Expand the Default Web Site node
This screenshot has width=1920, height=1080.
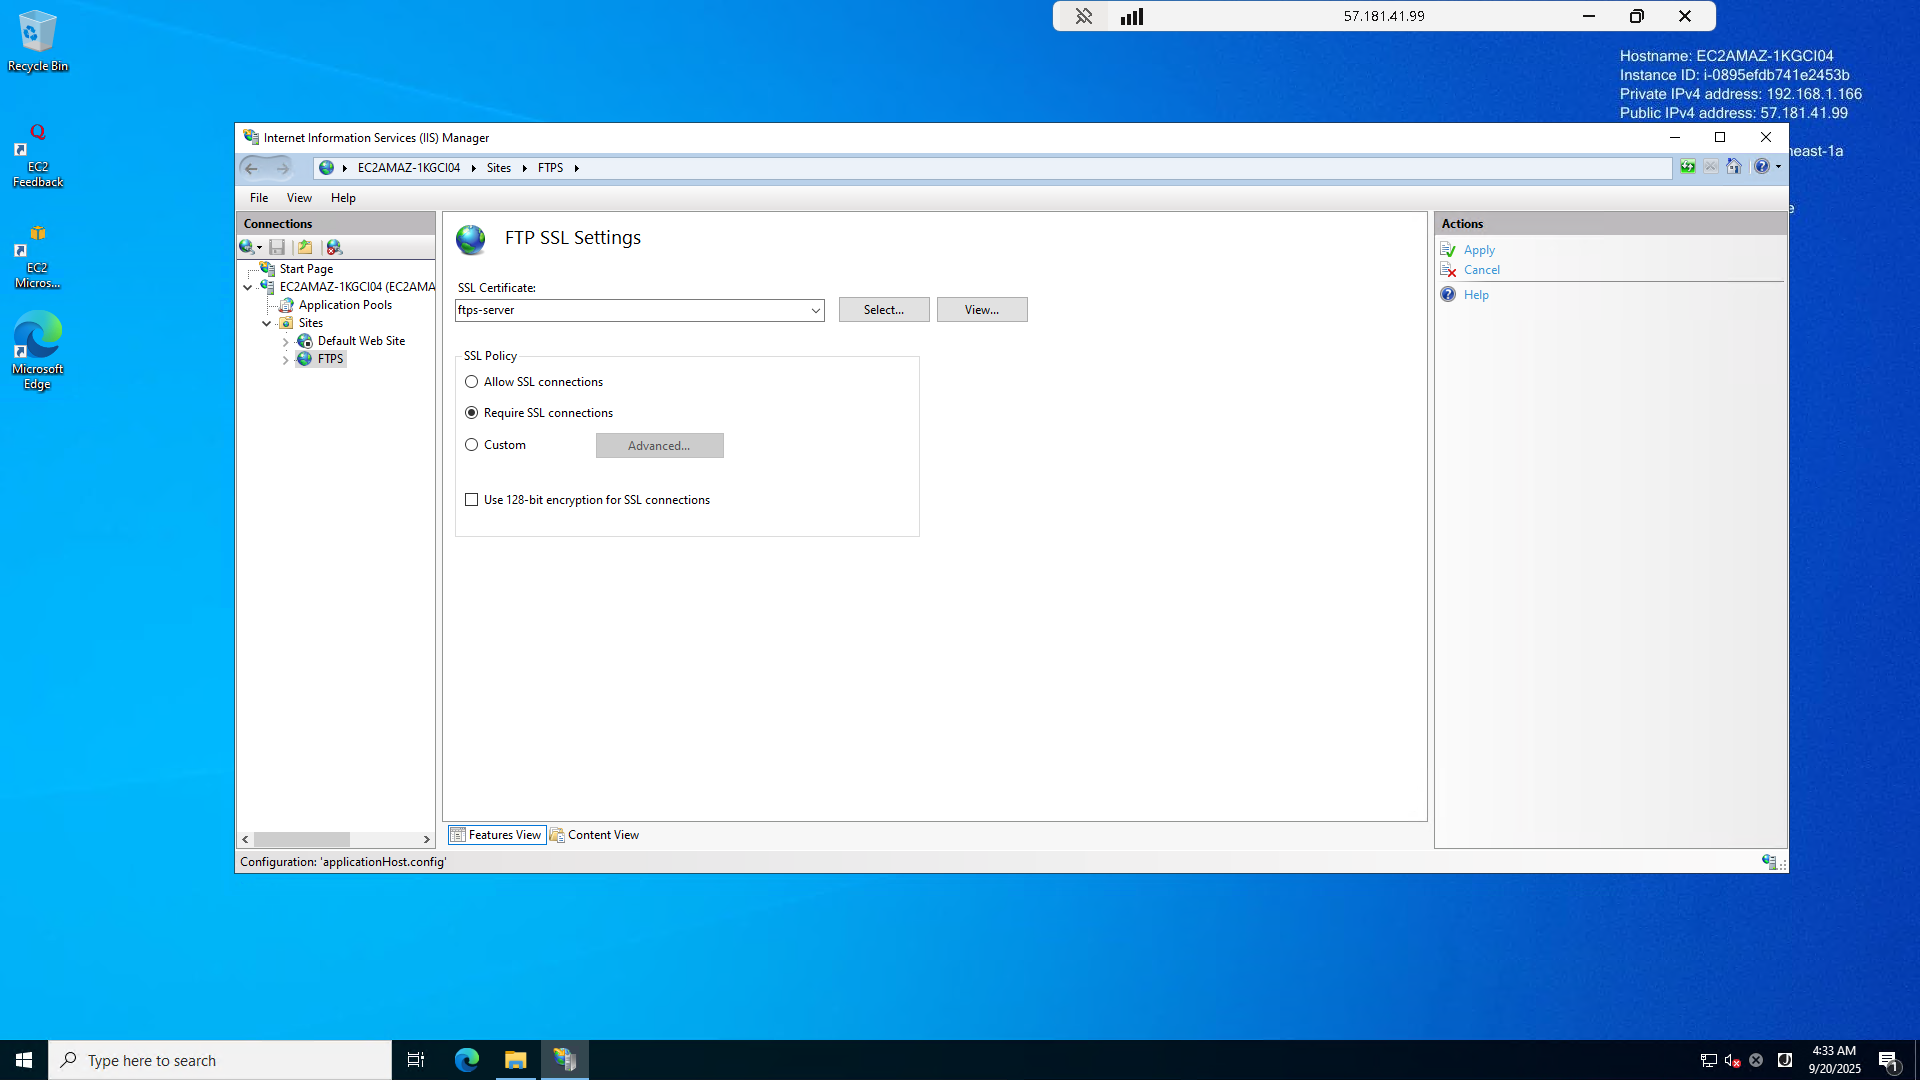tap(285, 342)
